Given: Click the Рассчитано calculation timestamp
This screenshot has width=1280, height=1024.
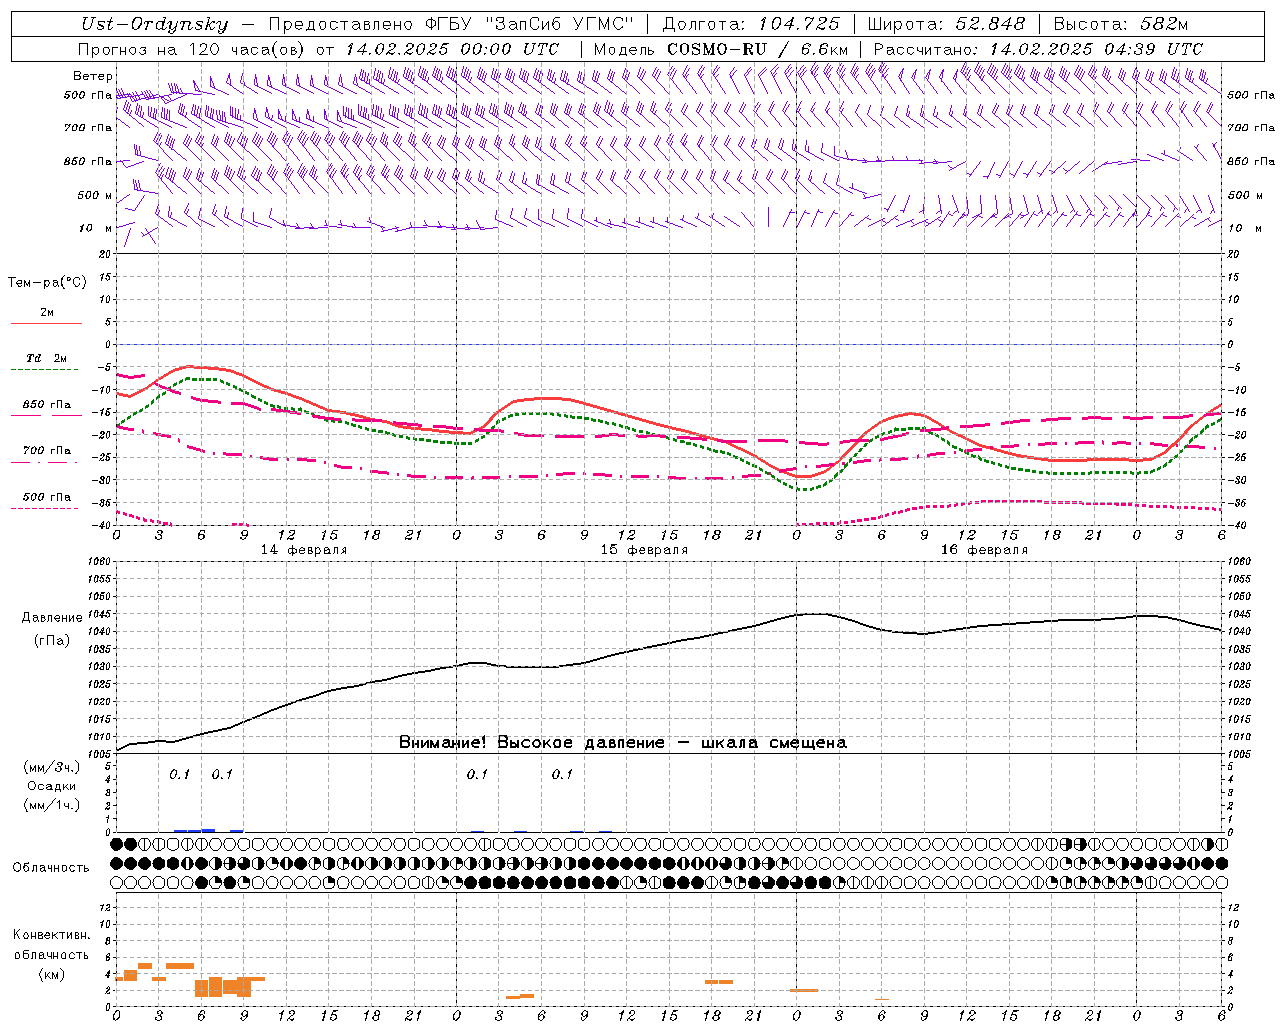Looking at the screenshot, I should pyautogui.click(x=1037, y=49).
